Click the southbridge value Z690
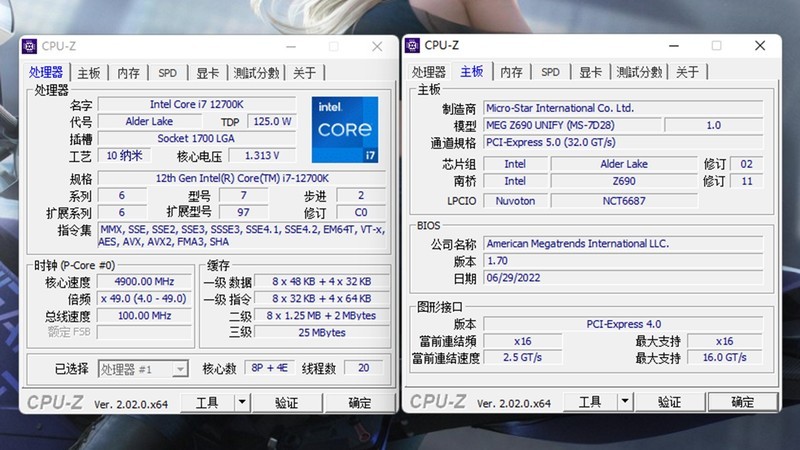The height and width of the screenshot is (450, 800). pyautogui.click(x=624, y=181)
